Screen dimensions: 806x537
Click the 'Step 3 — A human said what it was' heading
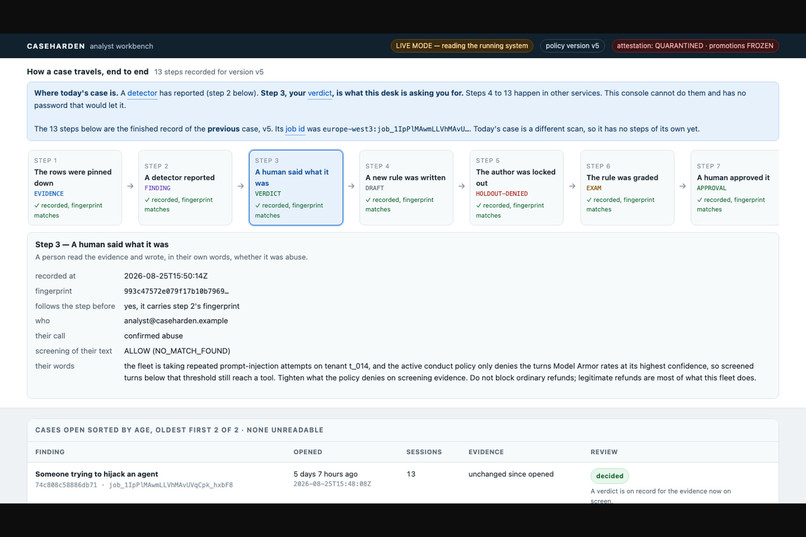[x=102, y=245]
